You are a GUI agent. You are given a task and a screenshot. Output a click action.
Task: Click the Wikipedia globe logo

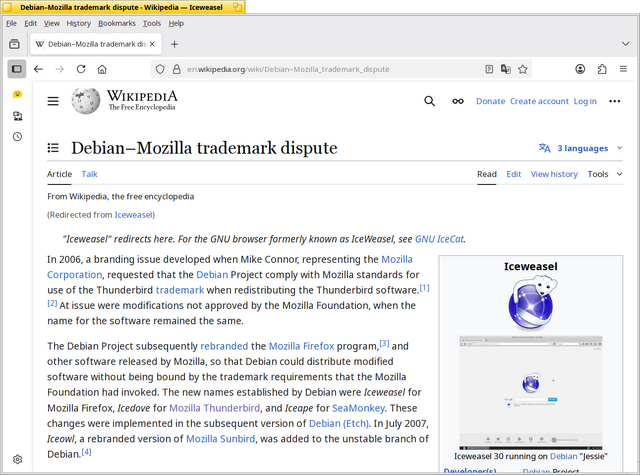coord(86,101)
